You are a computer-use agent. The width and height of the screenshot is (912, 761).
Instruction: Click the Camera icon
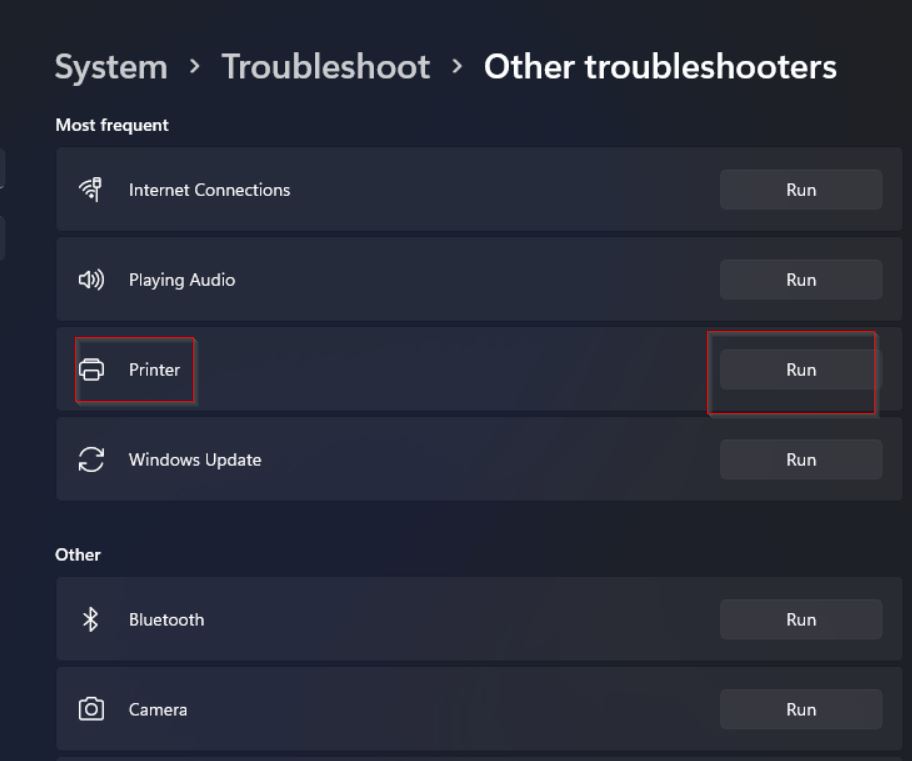[91, 710]
